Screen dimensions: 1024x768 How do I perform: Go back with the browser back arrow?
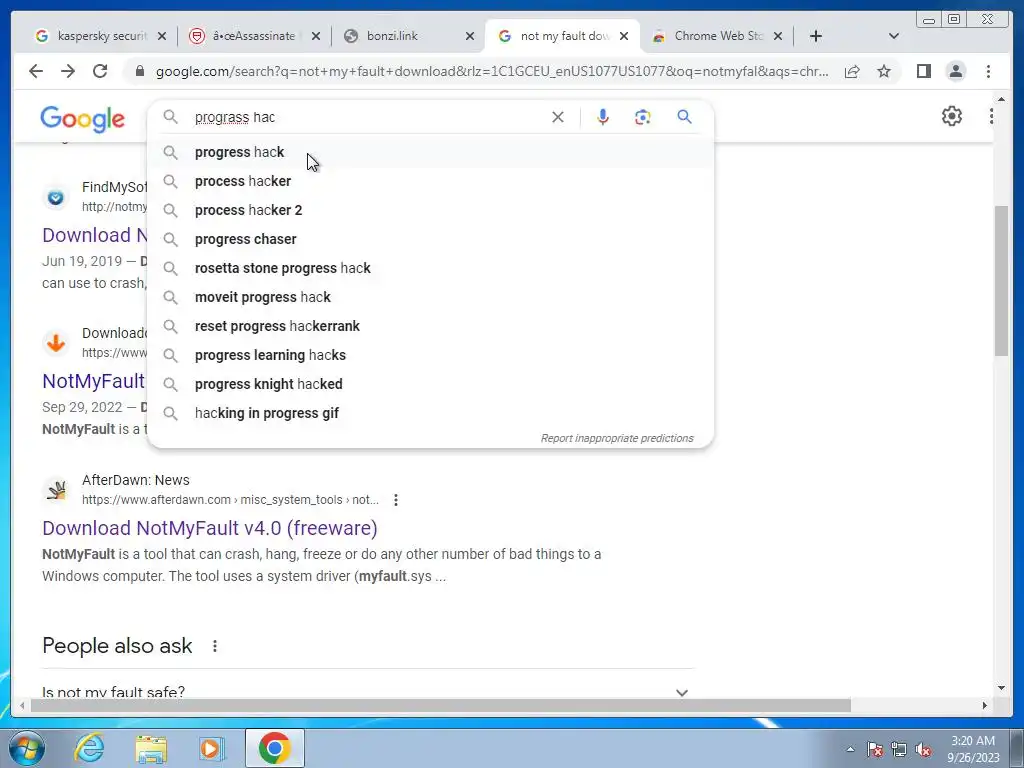click(x=36, y=71)
